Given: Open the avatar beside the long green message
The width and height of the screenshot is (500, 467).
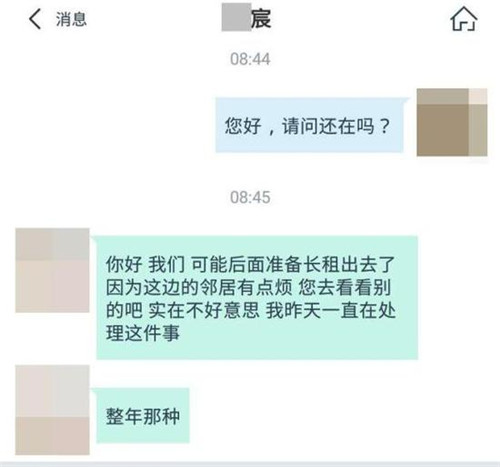Looking at the screenshot, I should [52, 270].
